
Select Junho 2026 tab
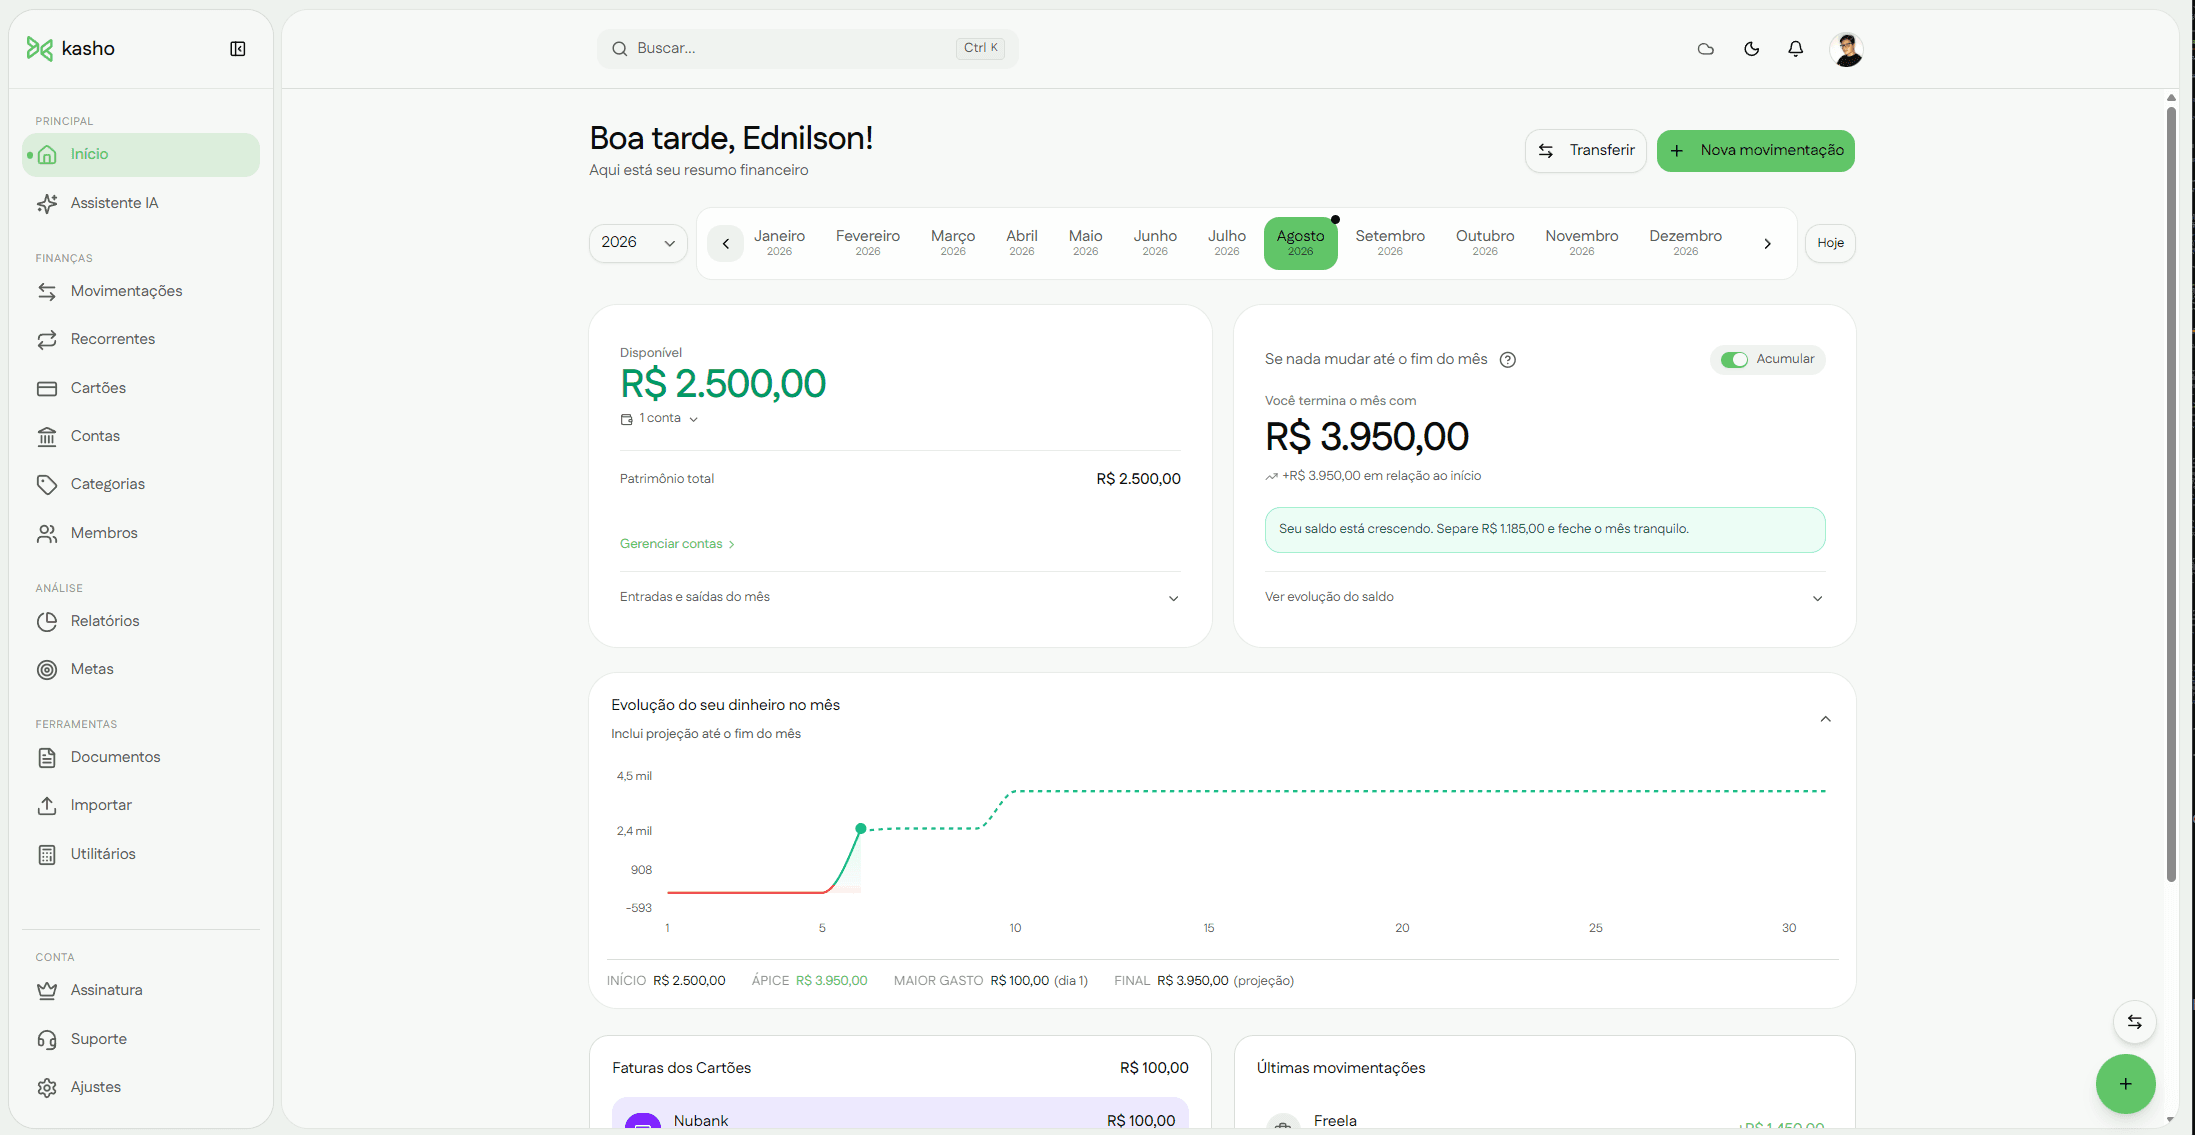(1155, 242)
